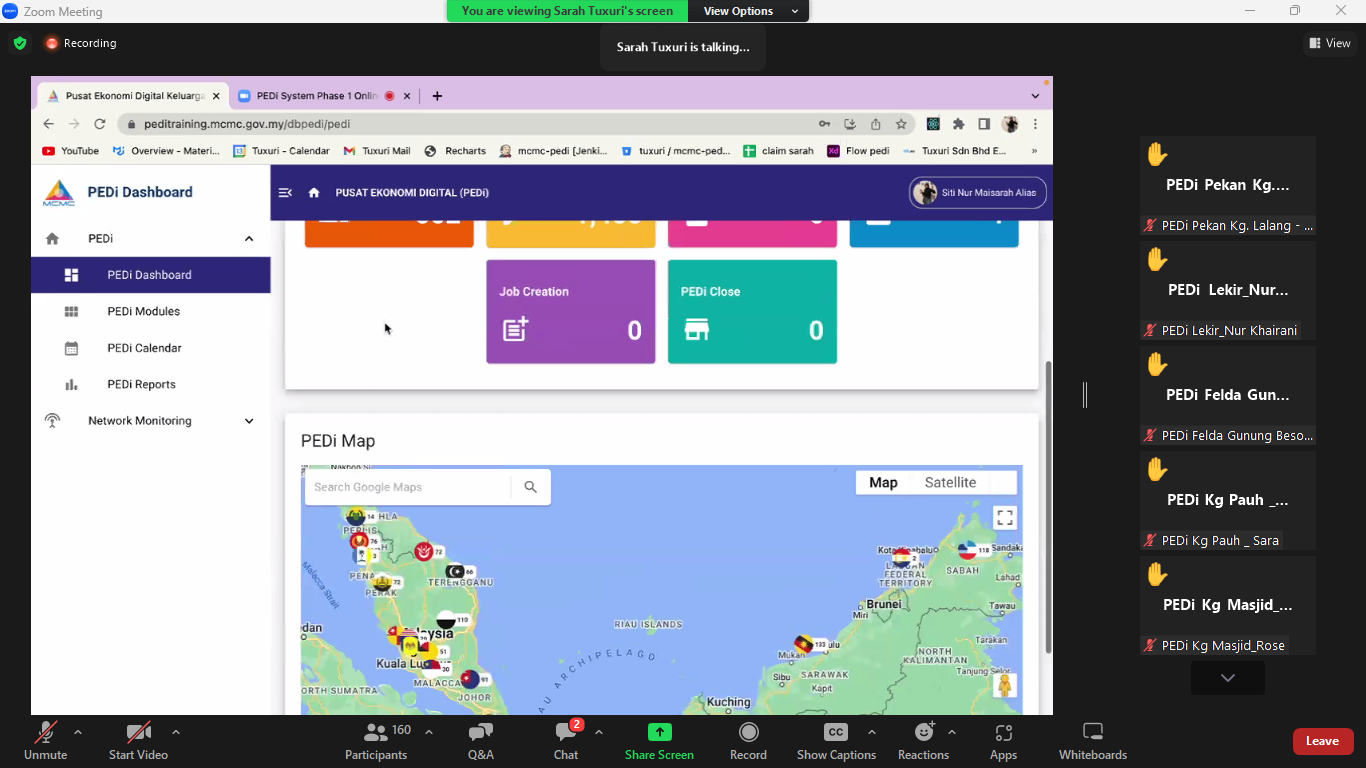1366x768 pixels.
Task: Start Video in the Zoom toolbar
Action: [x=138, y=742]
